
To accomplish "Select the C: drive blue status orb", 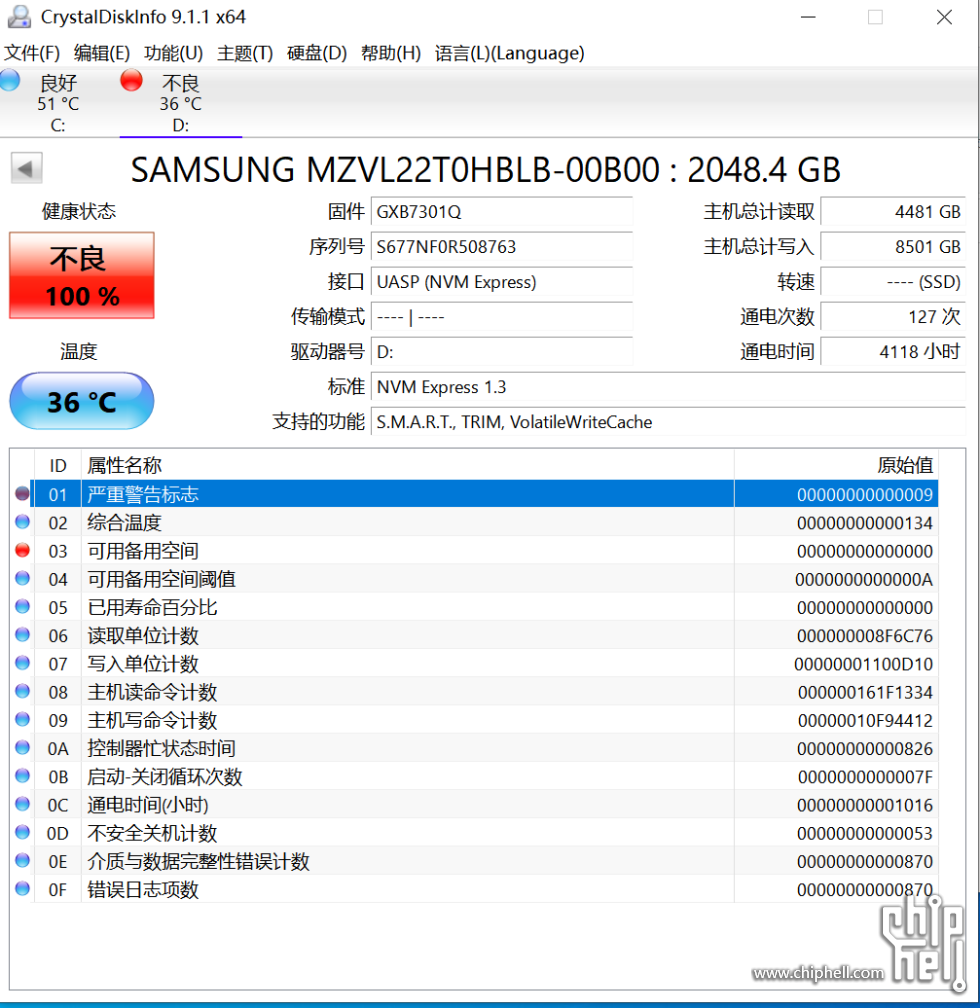I will (9, 80).
